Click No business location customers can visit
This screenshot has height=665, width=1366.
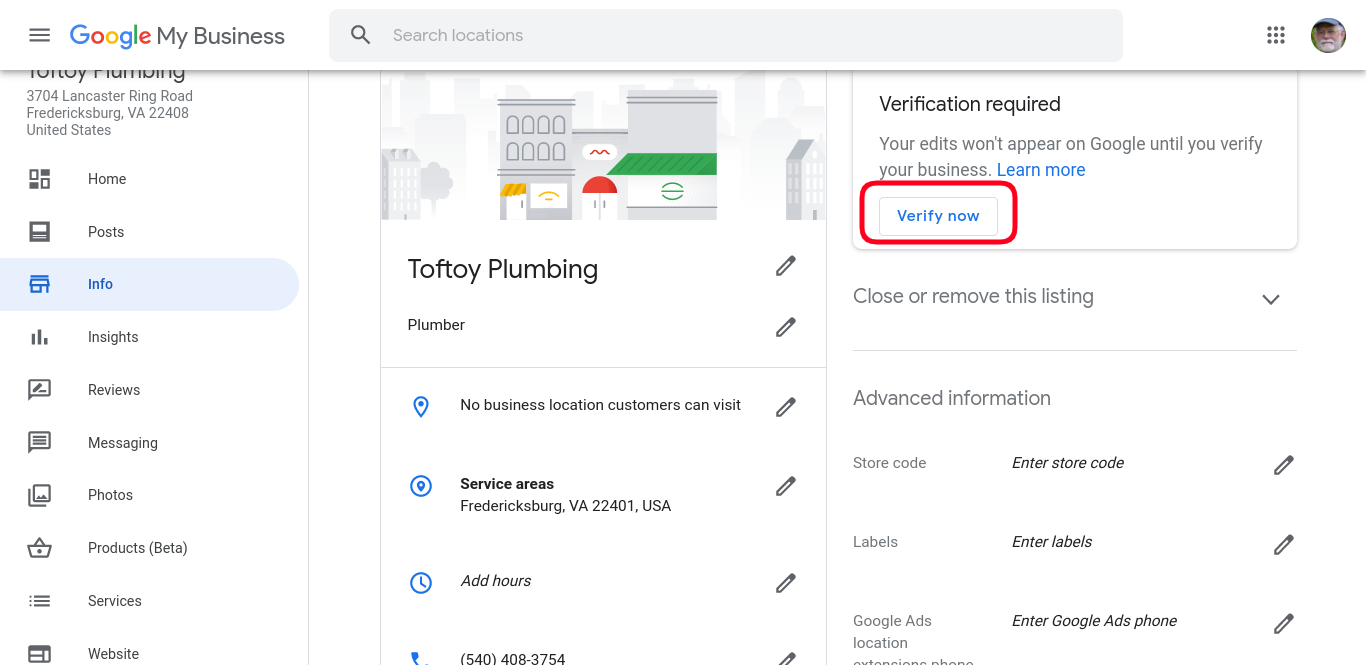(x=601, y=405)
